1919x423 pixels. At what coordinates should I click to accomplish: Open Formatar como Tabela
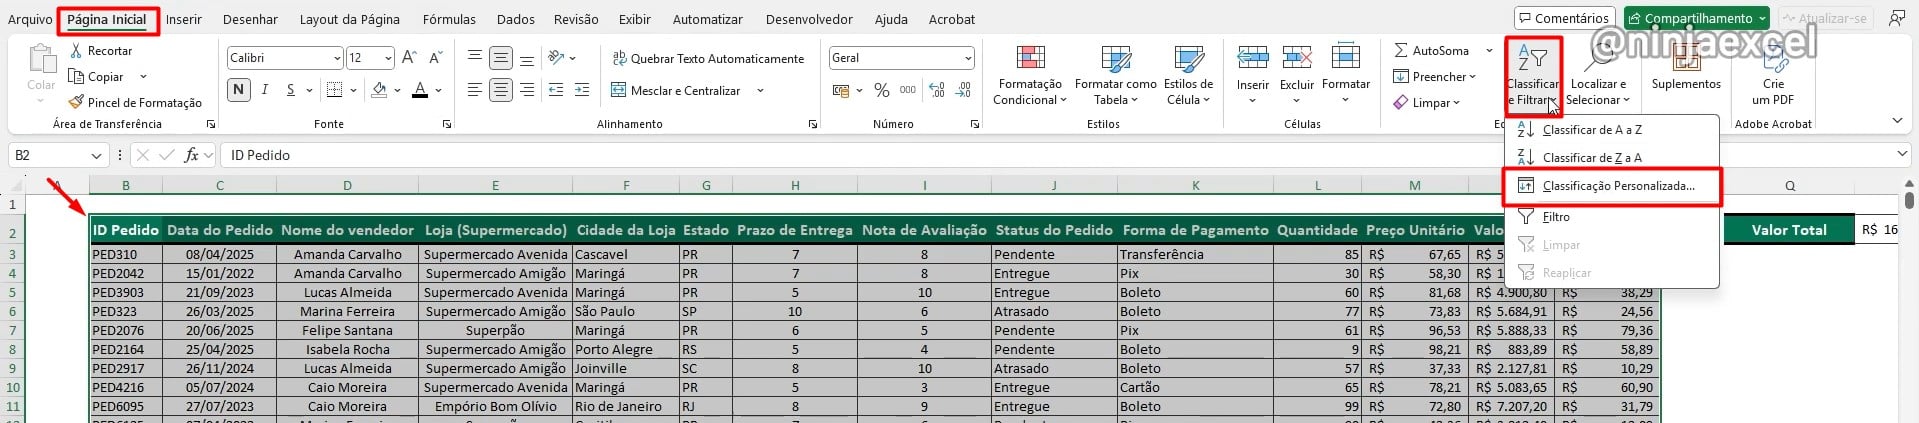(1116, 75)
